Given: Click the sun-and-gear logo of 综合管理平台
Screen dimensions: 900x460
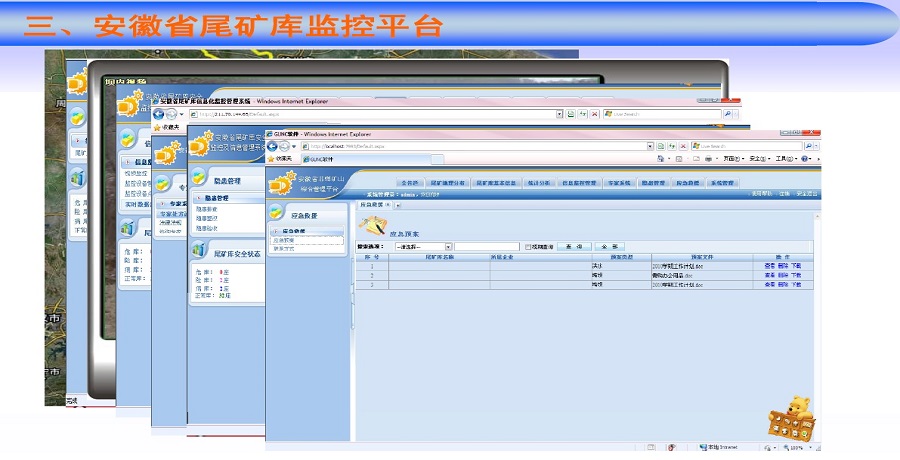Looking at the screenshot, I should (282, 183).
